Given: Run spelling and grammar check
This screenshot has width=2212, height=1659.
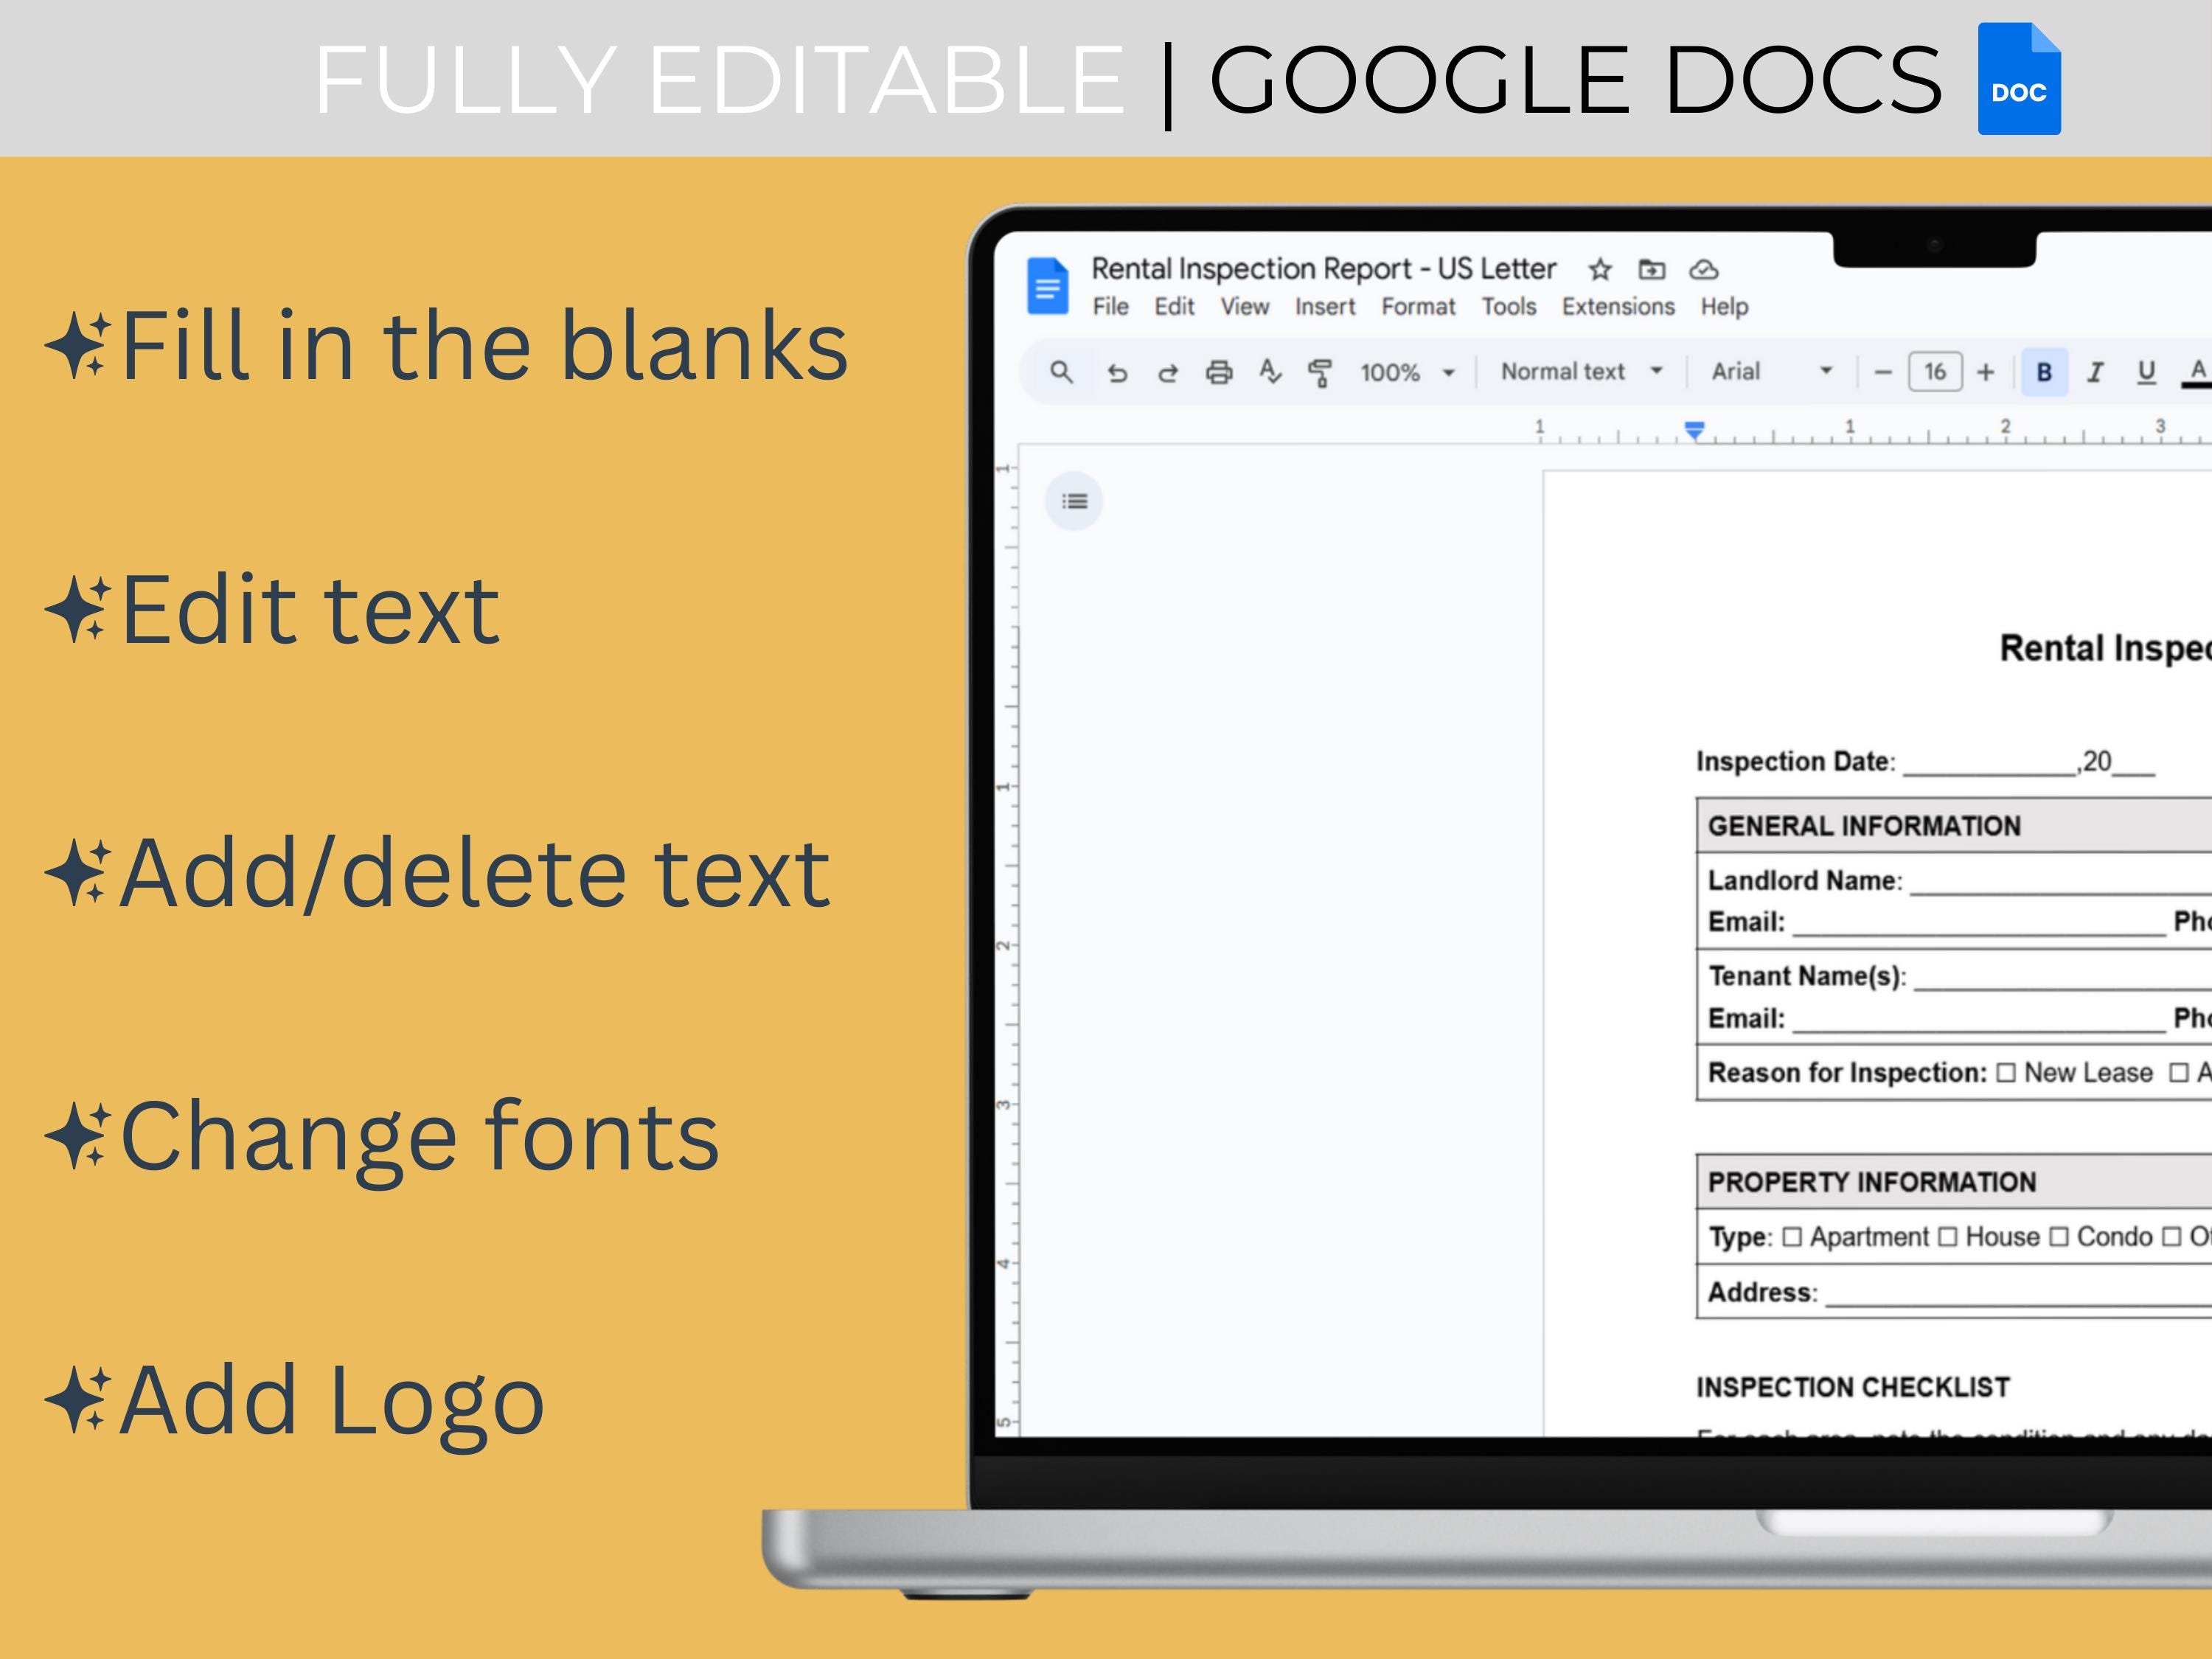Looking at the screenshot, I should coord(1270,372).
